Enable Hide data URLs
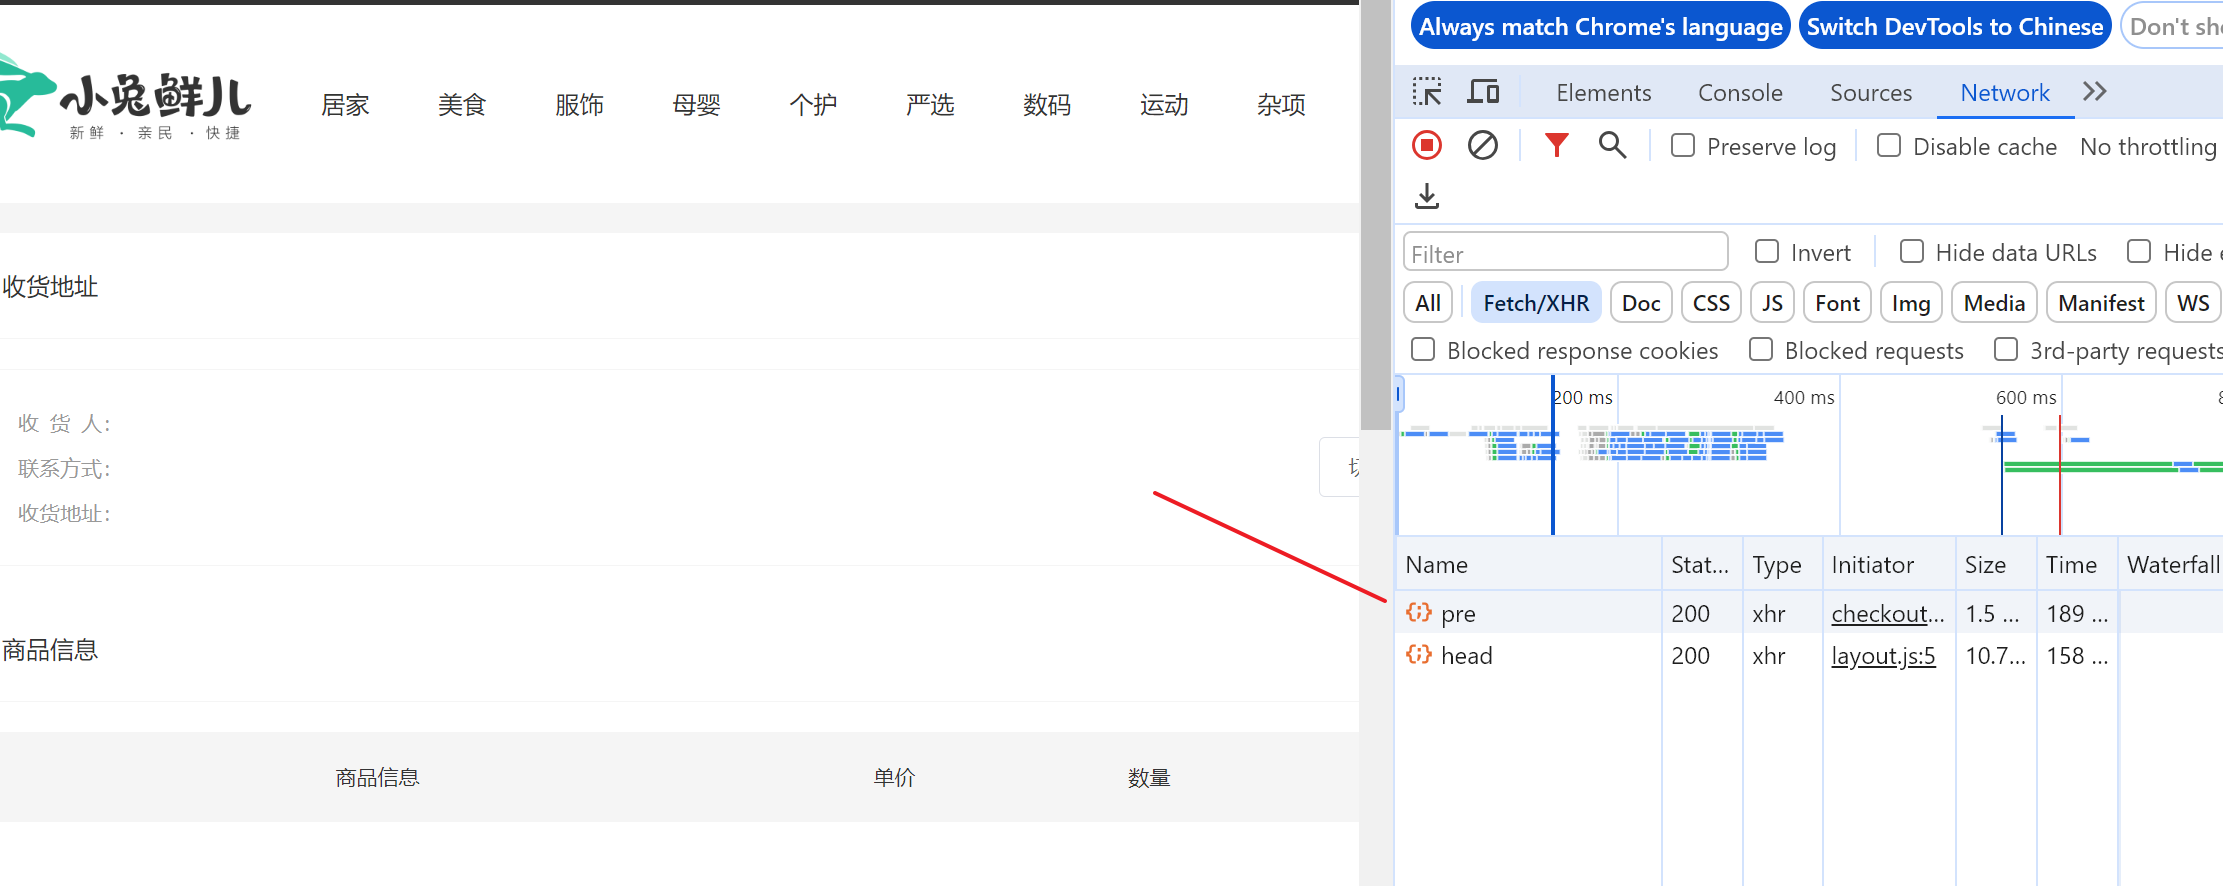This screenshot has width=2223, height=886. 1912,252
